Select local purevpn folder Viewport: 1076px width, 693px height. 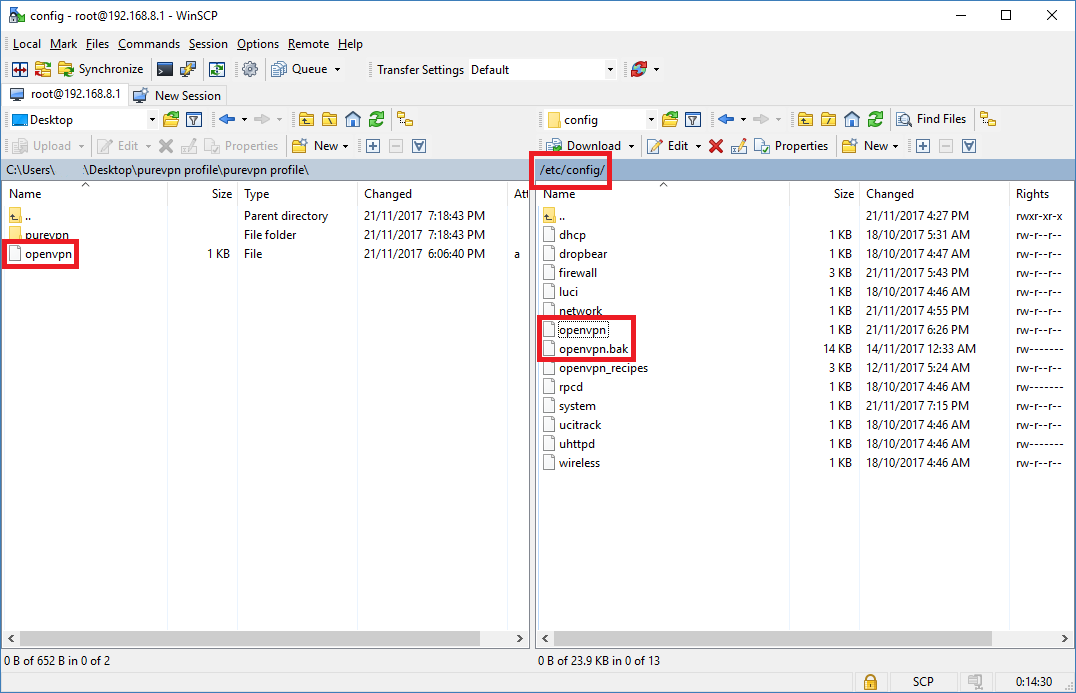pyautogui.click(x=47, y=235)
